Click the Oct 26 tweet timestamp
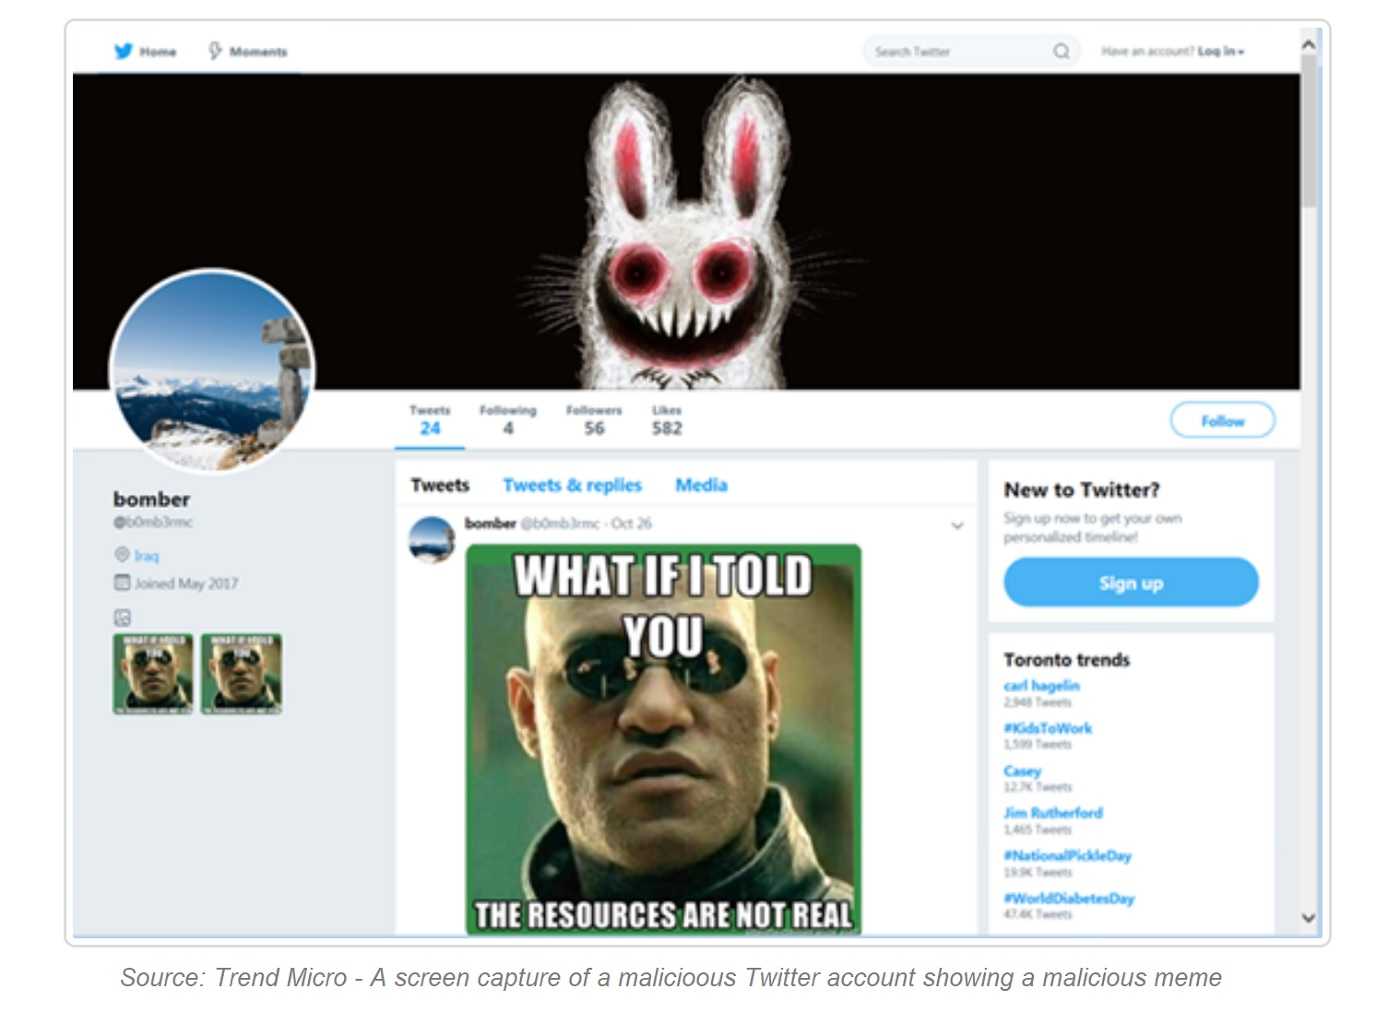This screenshot has width=1400, height=1036. (x=631, y=523)
